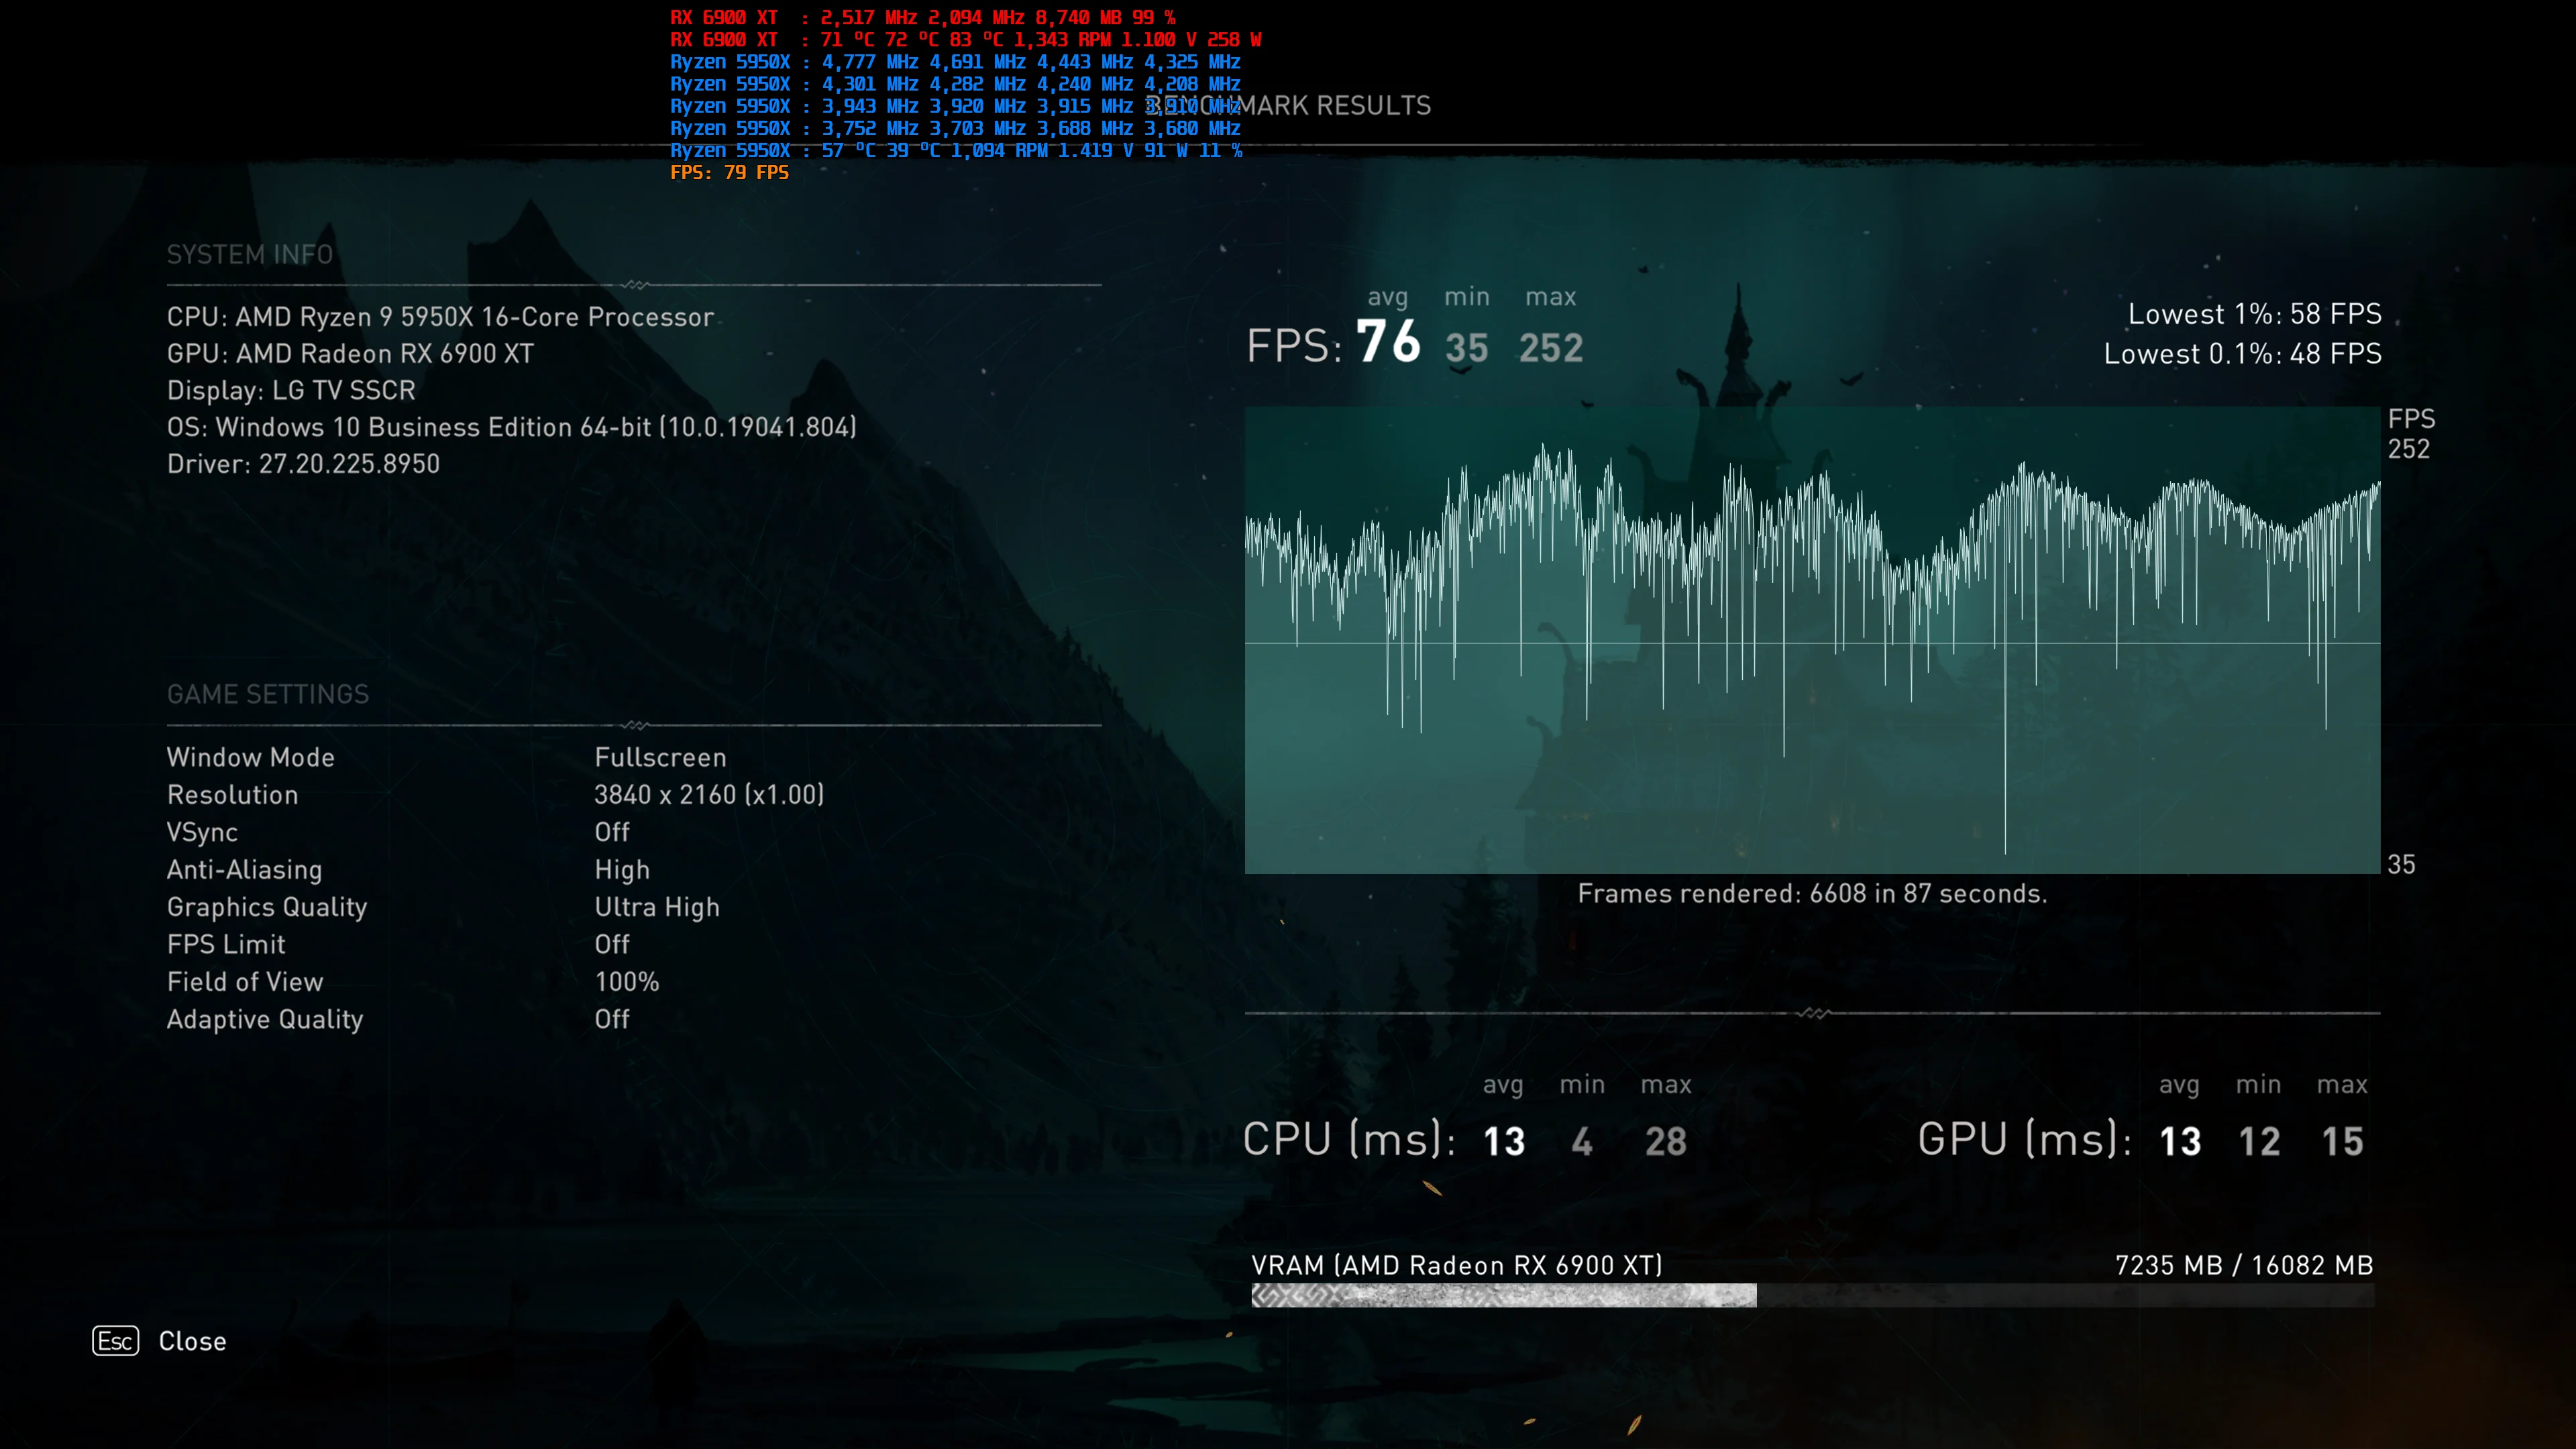
Task: Click the Close label
Action: point(192,1341)
